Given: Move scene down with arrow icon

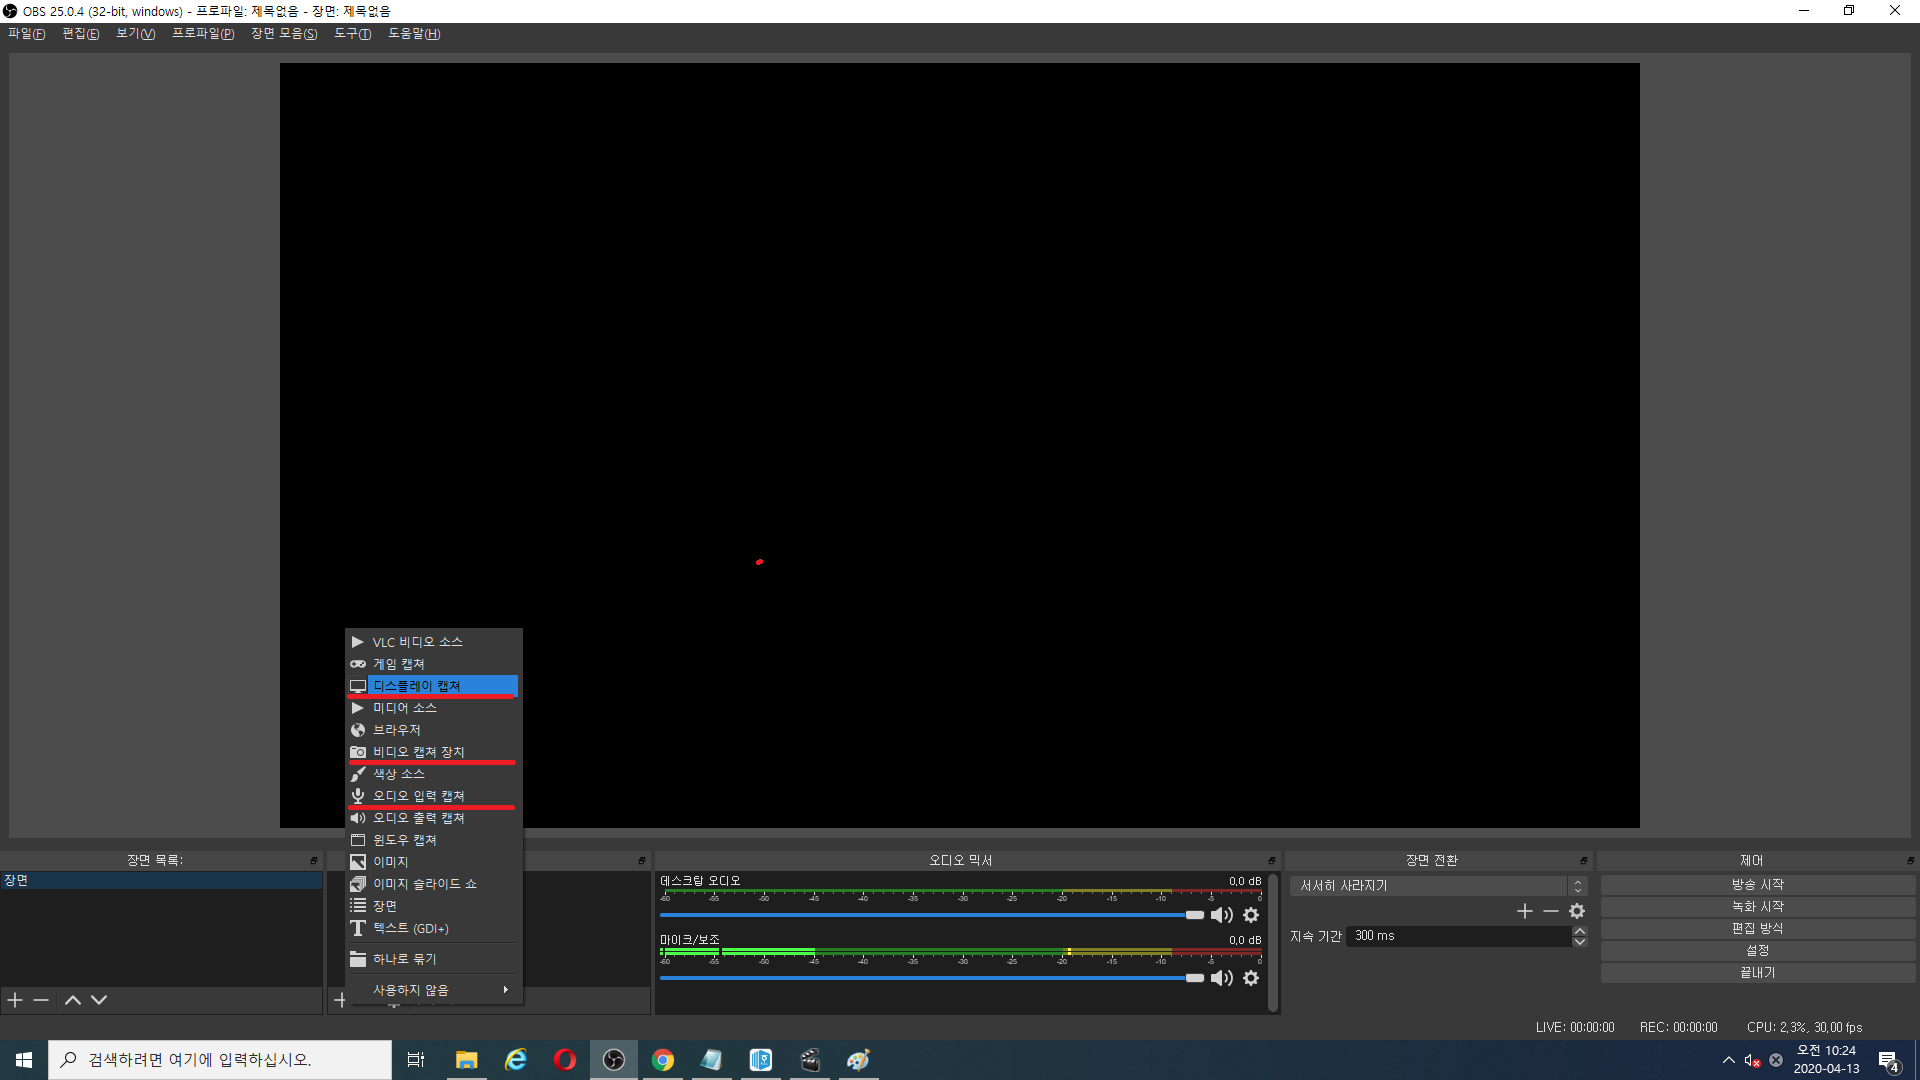Looking at the screenshot, I should coord(99,1000).
